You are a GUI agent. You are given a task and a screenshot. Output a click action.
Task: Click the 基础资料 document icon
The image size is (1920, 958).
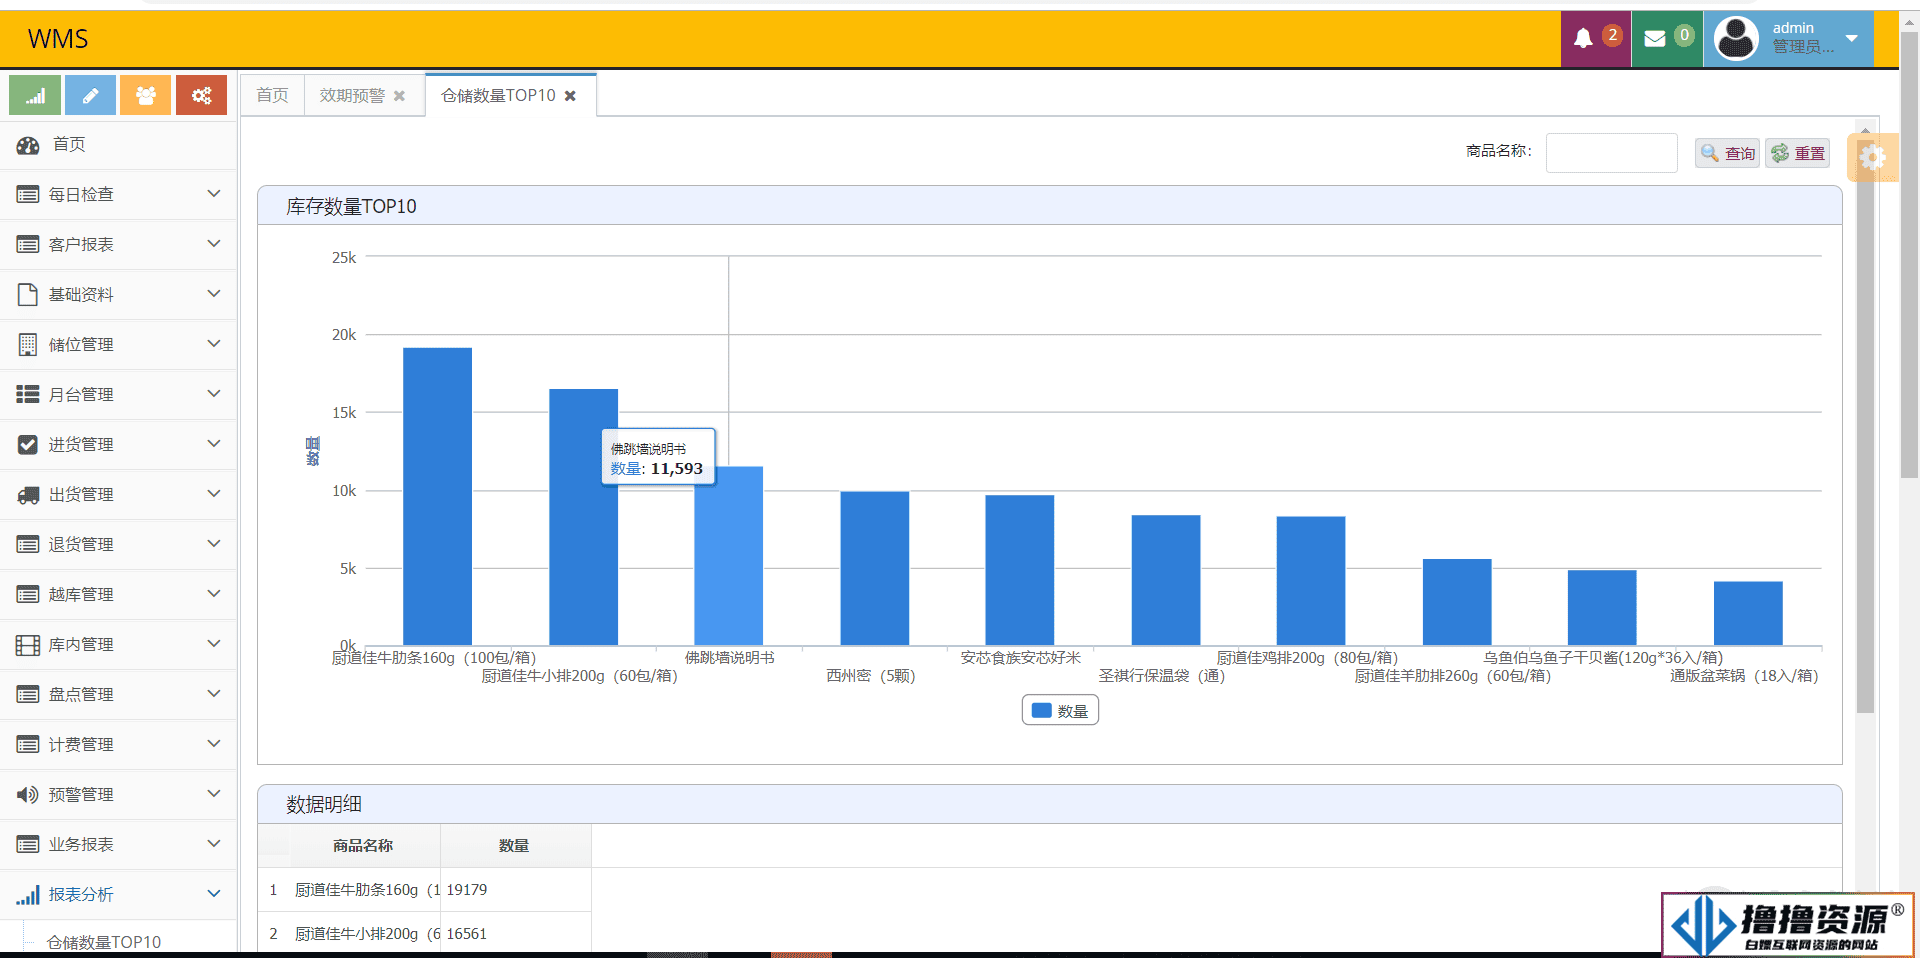tap(28, 295)
